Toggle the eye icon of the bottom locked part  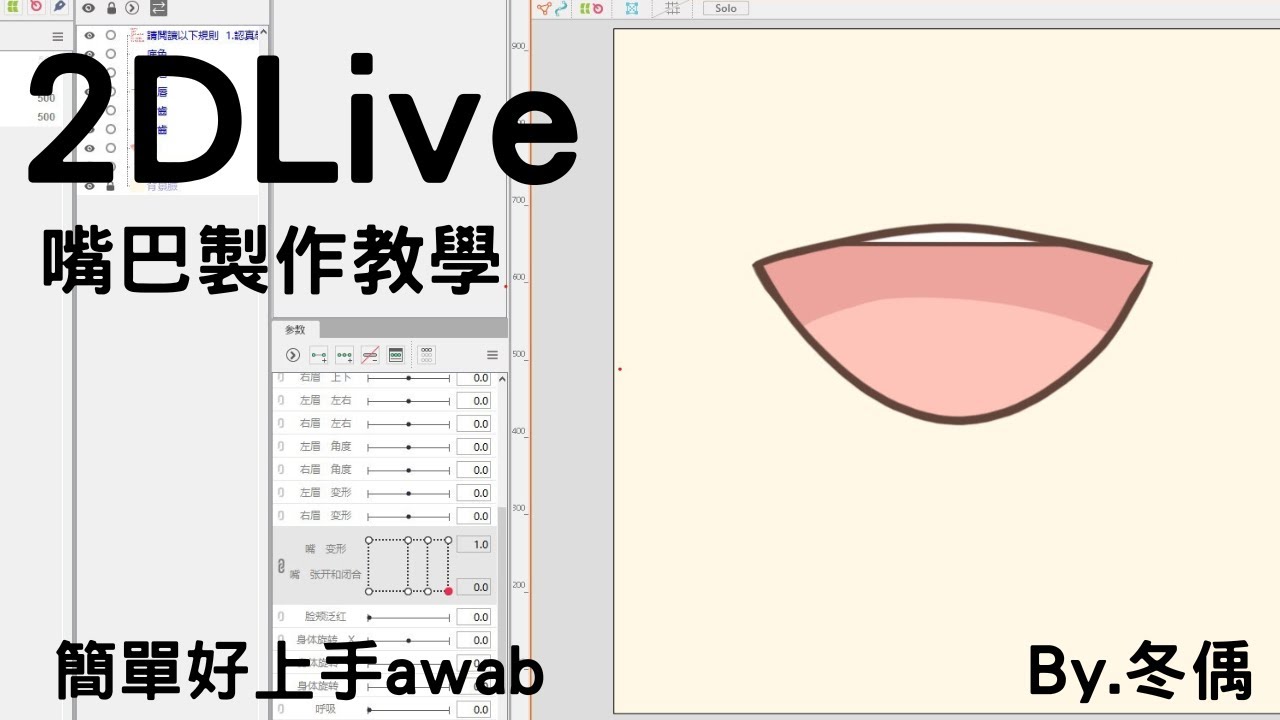tap(89, 186)
